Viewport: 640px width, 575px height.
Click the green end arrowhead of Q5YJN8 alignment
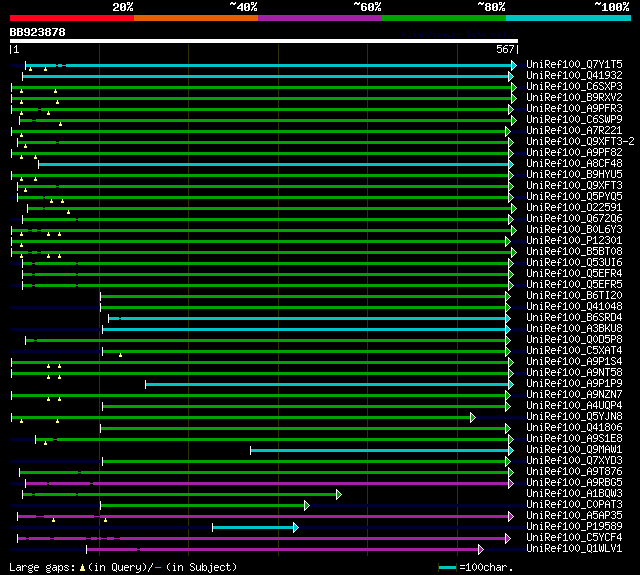473,417
